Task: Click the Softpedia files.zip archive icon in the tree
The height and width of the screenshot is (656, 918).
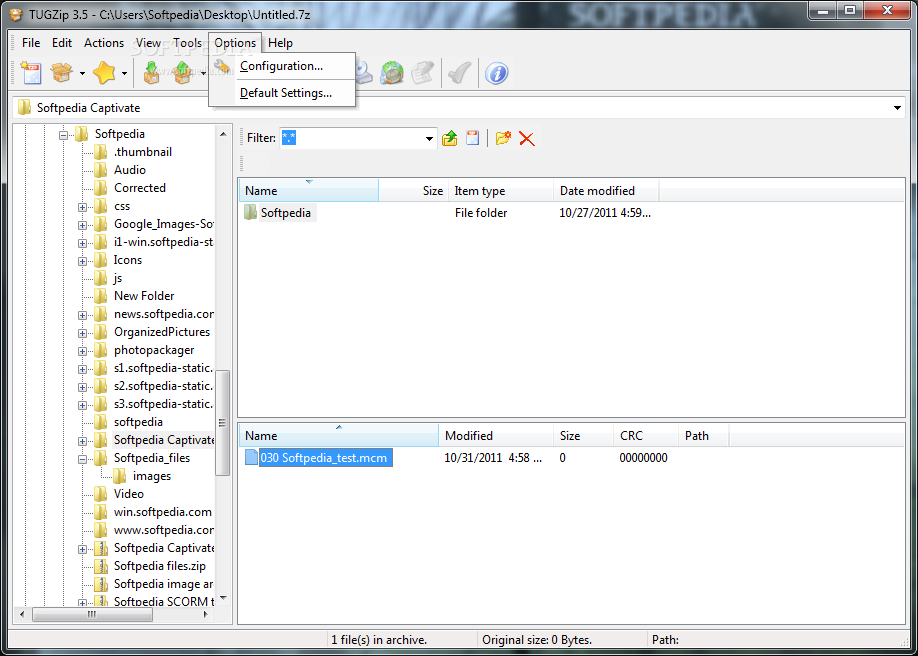Action: click(x=102, y=566)
